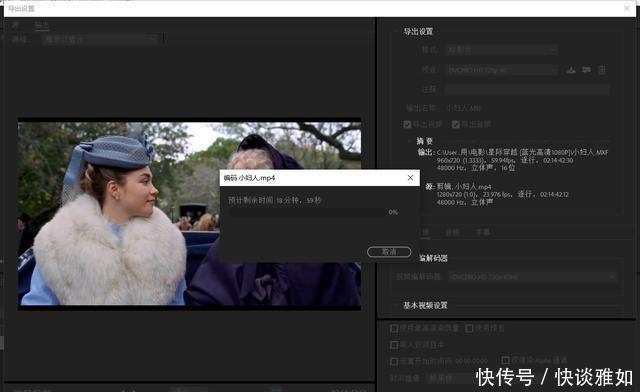640x392 pixels.
Task: Switch to the 源 source tab above preview
Action: [x=15, y=25]
